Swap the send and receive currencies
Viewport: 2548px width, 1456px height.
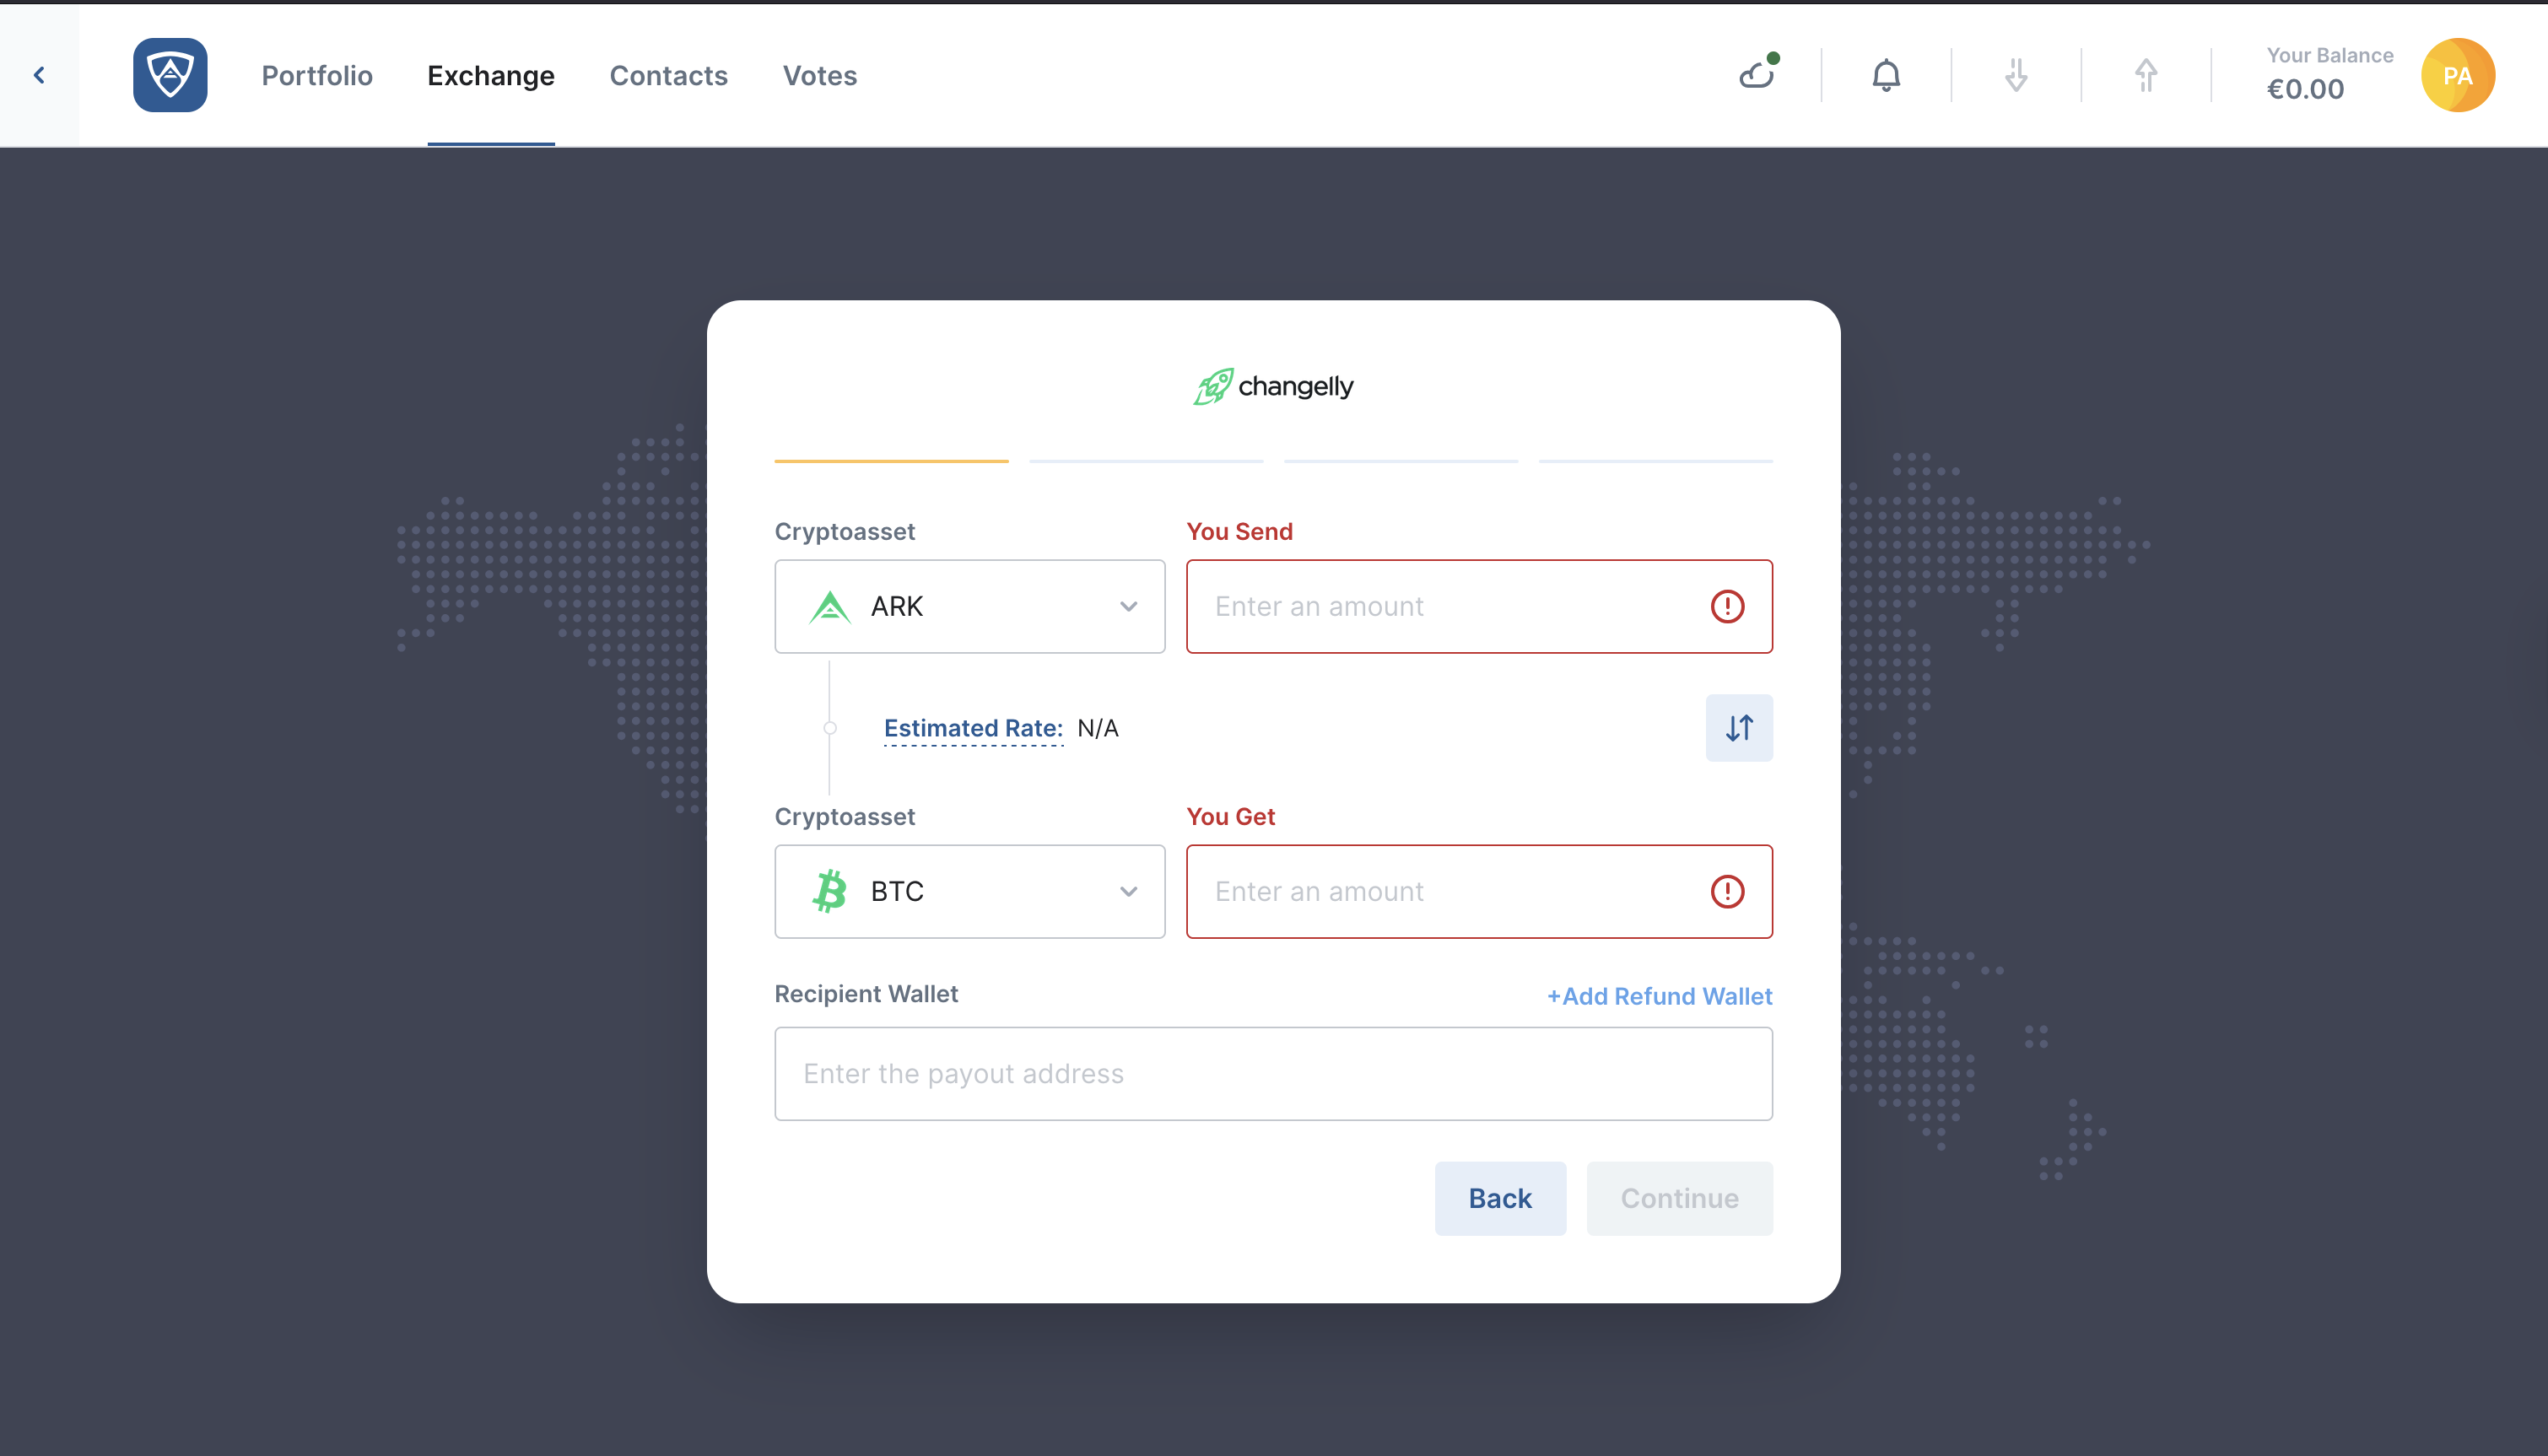coord(1739,728)
